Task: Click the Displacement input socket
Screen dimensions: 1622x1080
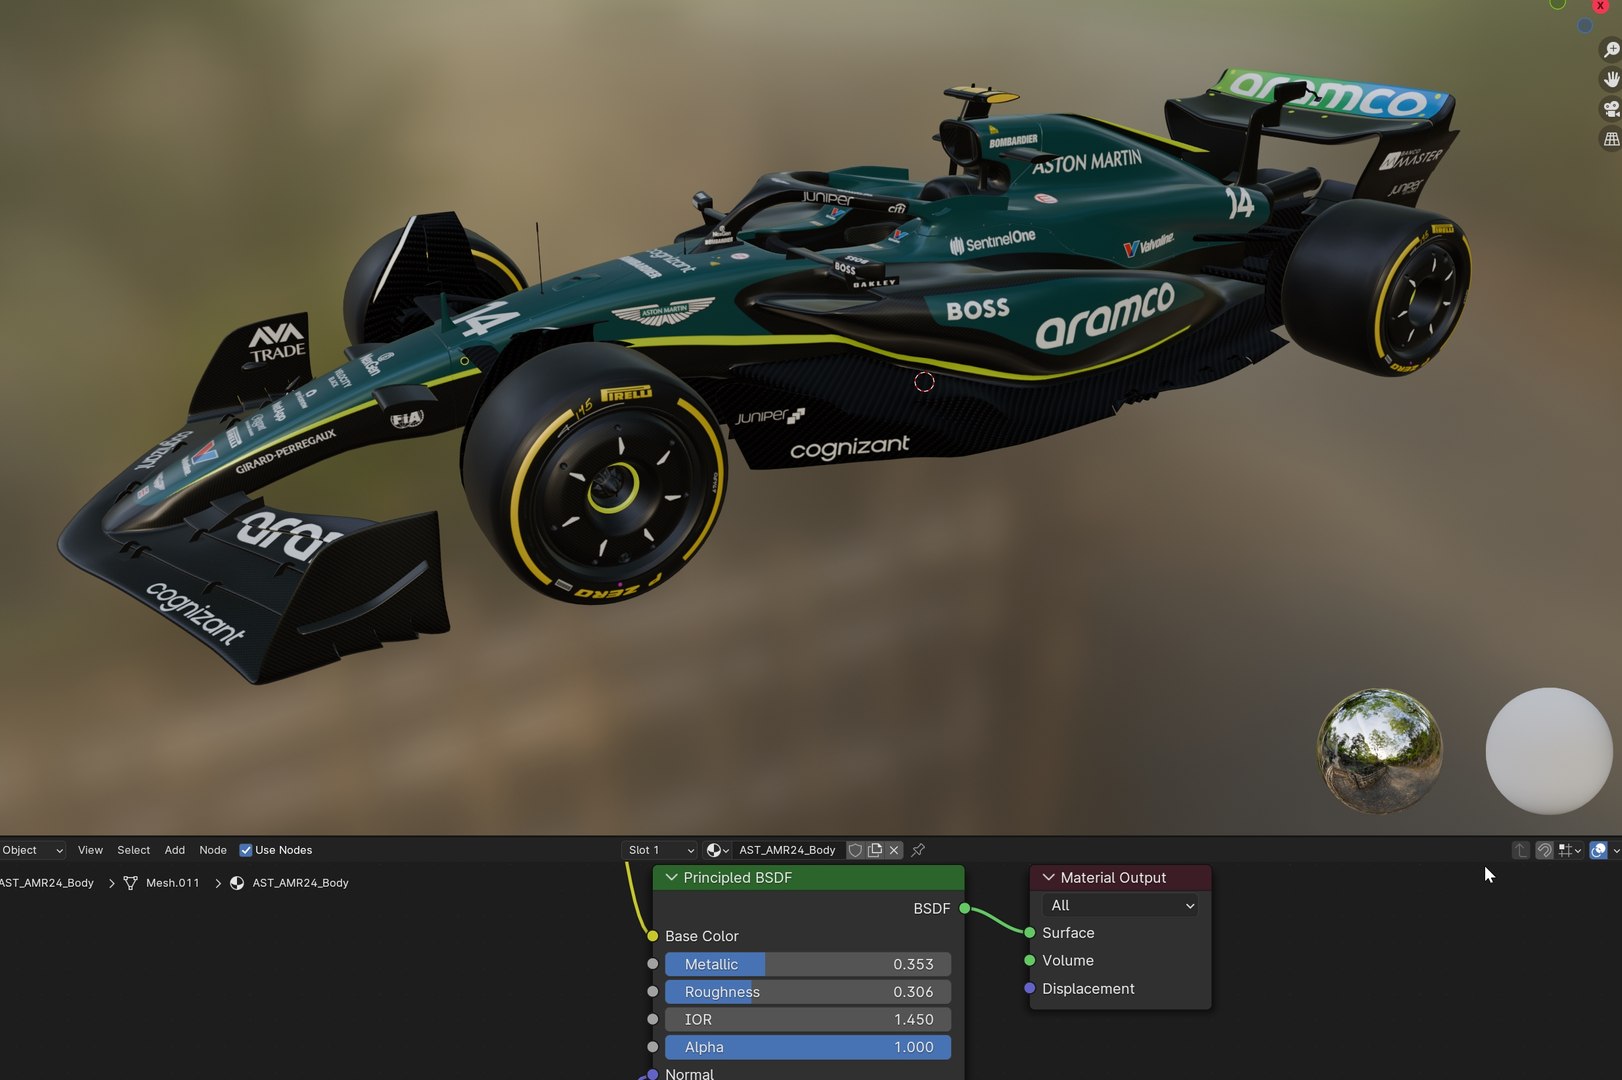Action: pos(1030,988)
